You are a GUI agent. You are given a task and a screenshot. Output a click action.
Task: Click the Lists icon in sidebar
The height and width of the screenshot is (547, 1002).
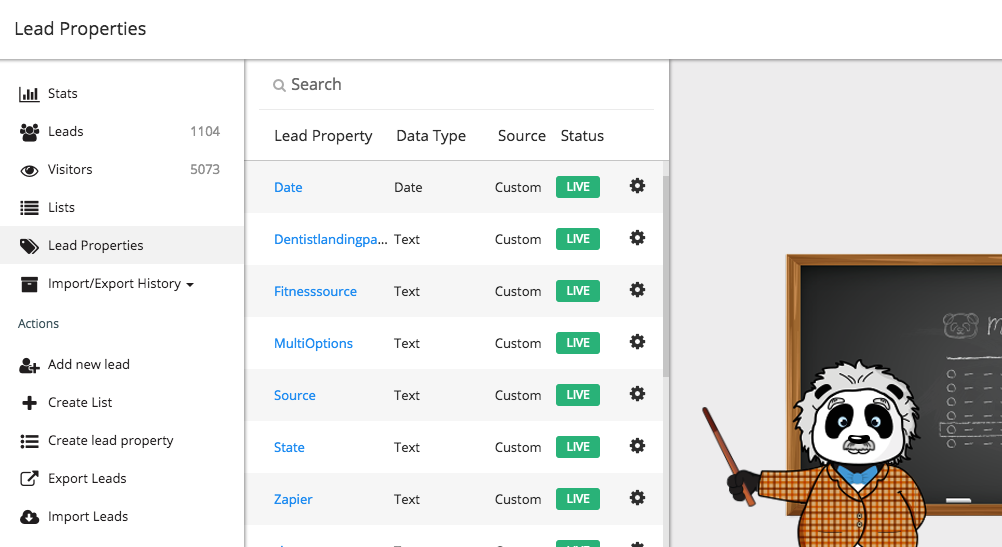[29, 208]
